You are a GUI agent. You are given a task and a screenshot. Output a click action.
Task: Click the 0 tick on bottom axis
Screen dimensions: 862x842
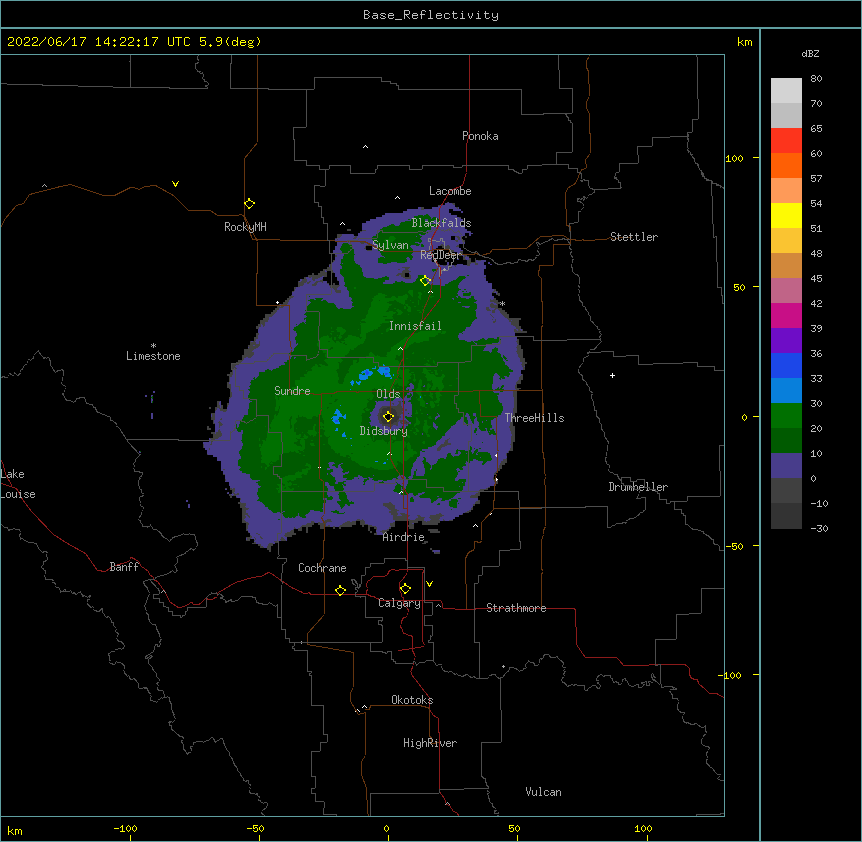click(386, 828)
